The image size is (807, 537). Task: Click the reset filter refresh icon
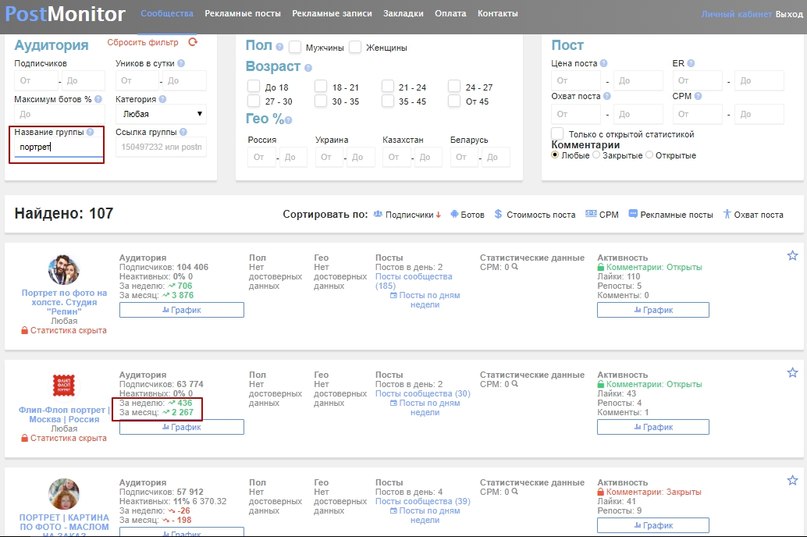pos(193,42)
